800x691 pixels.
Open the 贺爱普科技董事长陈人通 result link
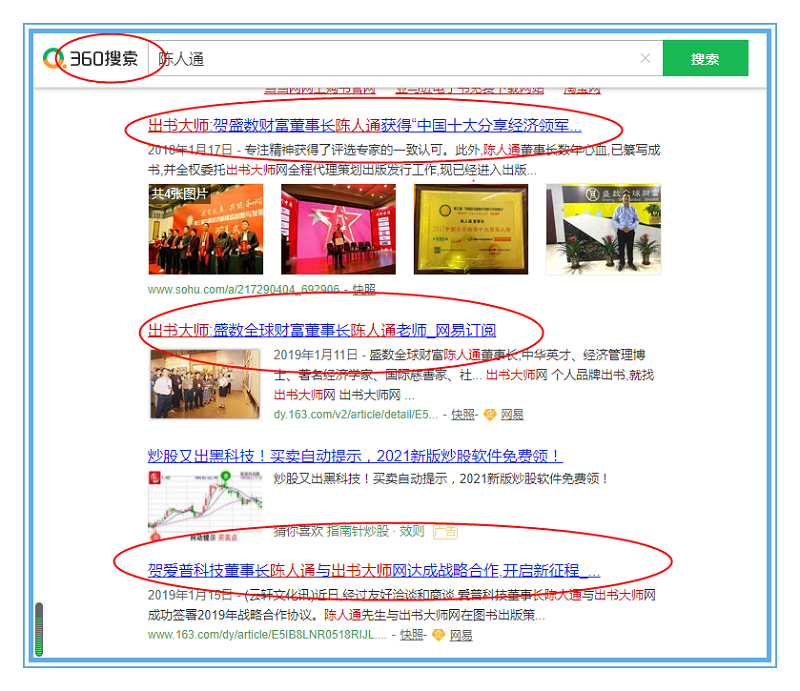[x=373, y=571]
